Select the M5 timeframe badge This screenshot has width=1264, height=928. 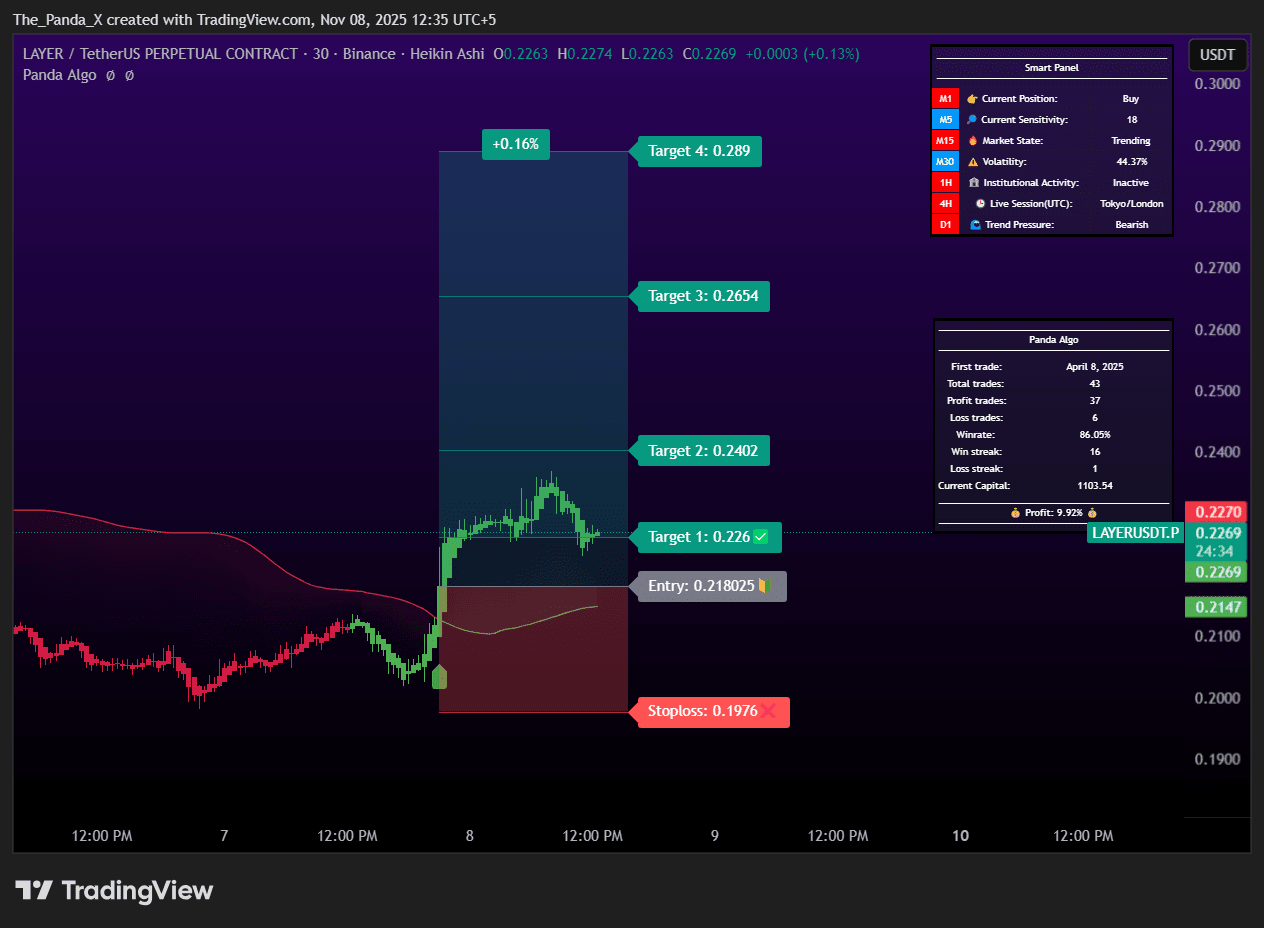pyautogui.click(x=945, y=120)
